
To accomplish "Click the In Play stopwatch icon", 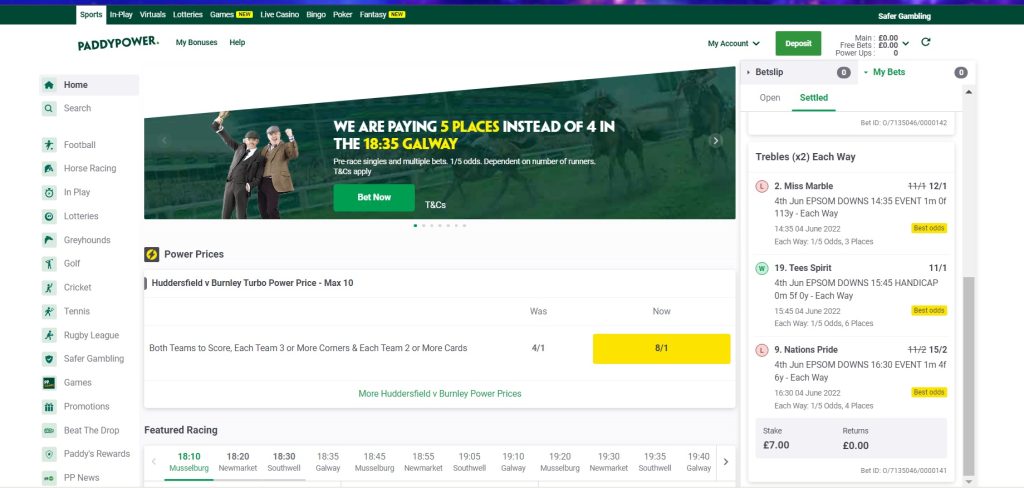I will point(49,192).
